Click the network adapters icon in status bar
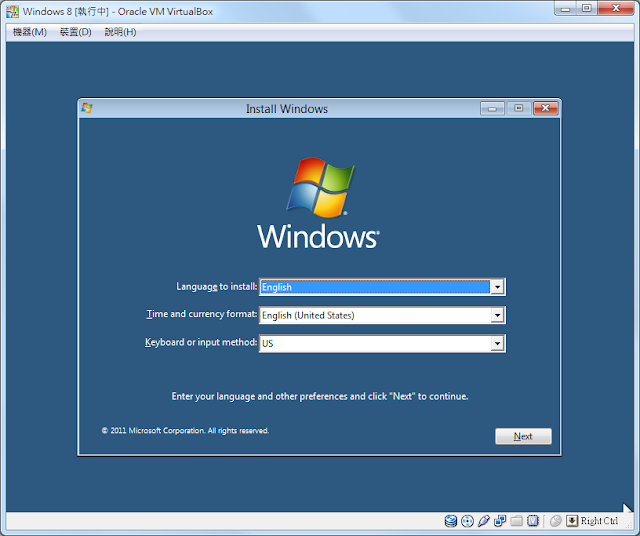This screenshot has height=536, width=640. (500, 521)
